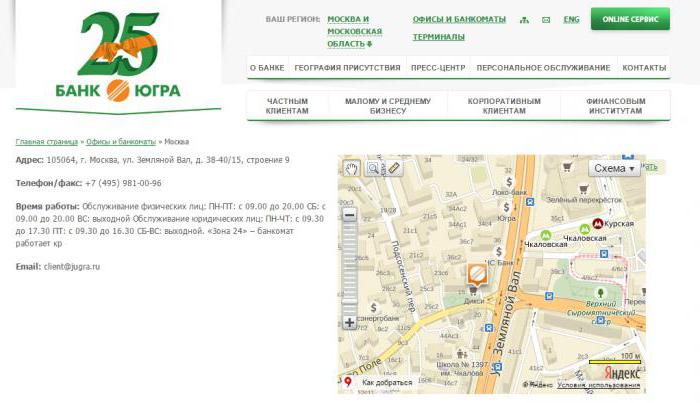Click the Югра dollar icon on the map
The width and height of the screenshot is (700, 403).
[506, 207]
